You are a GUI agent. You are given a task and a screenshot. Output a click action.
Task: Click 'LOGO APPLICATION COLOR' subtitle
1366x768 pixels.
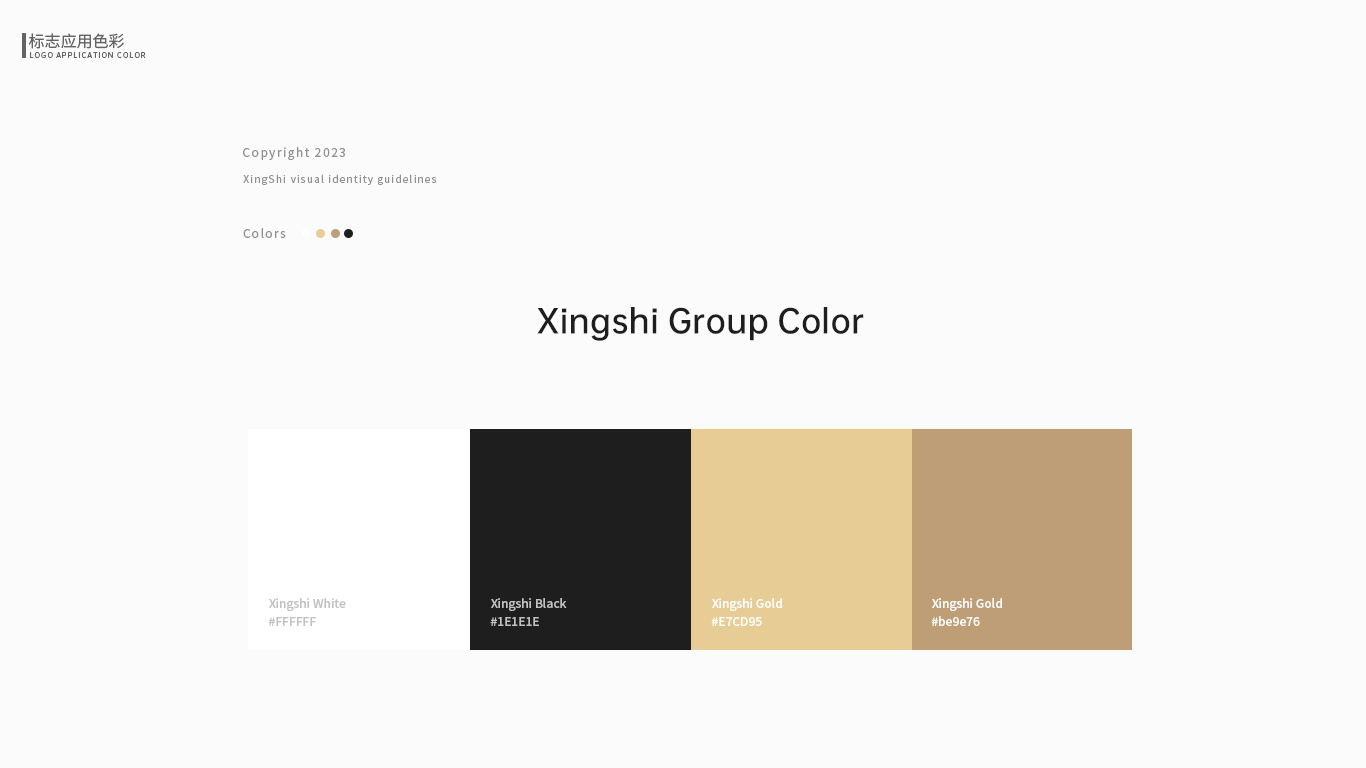click(88, 55)
